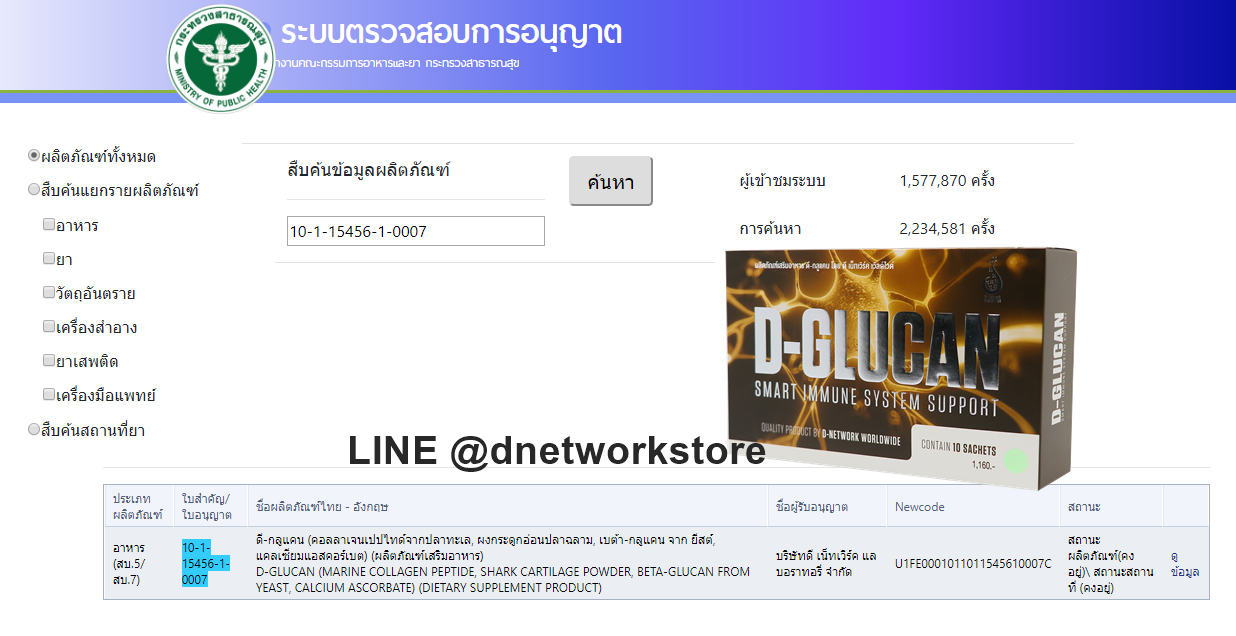The image size is (1236, 636).
Task: Click the การค้นหา counter label
Action: [771, 229]
